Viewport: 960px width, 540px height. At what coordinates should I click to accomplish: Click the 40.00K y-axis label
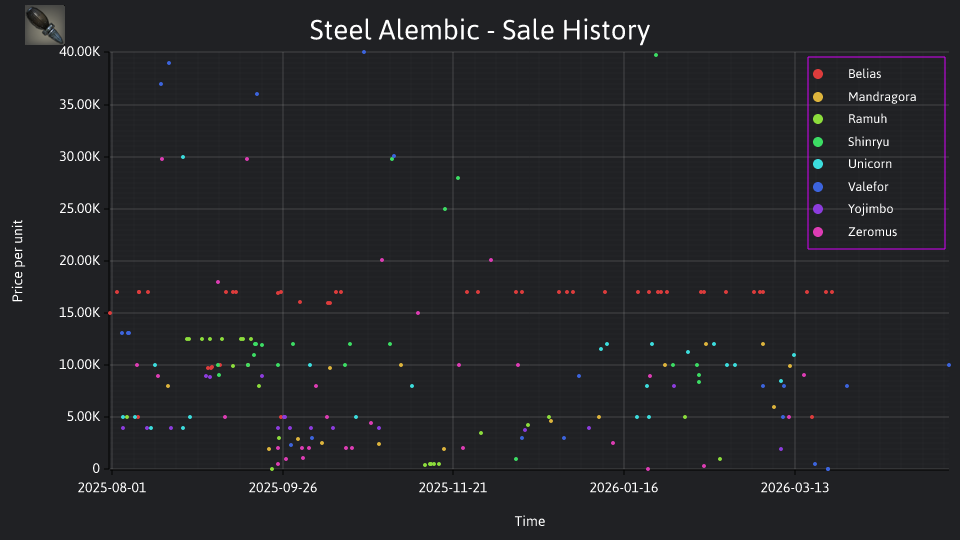80,52
